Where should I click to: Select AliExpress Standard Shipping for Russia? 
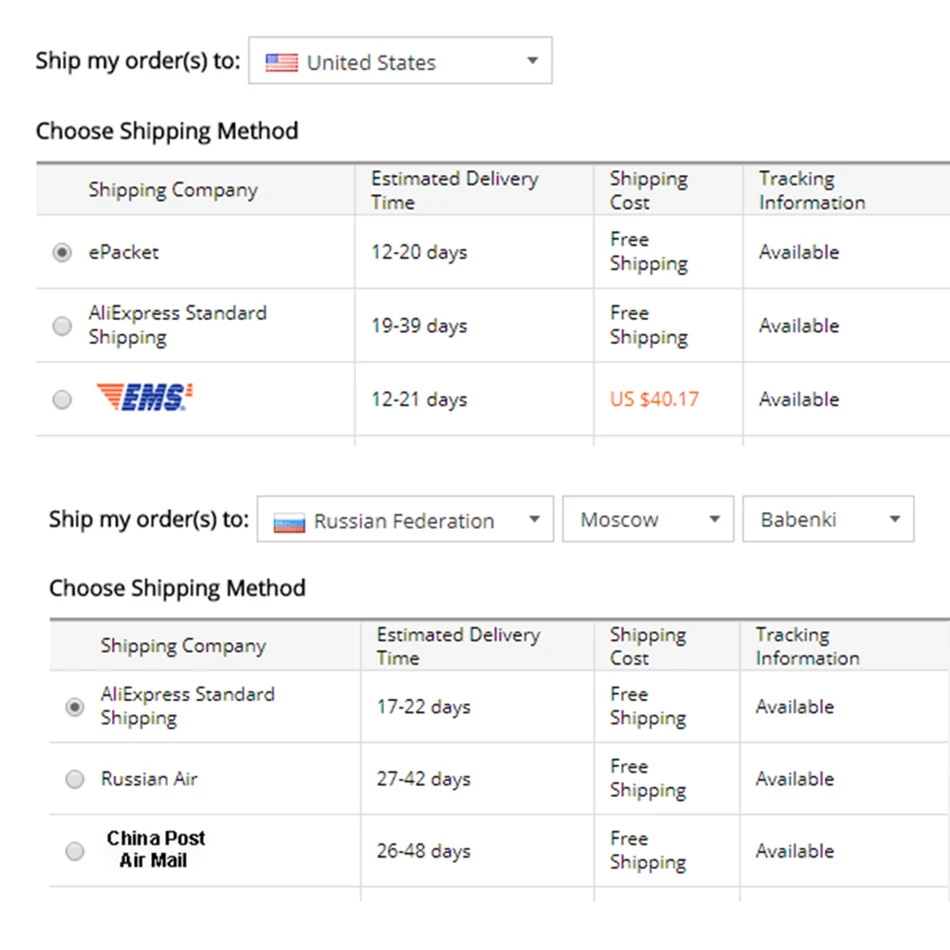tap(75, 707)
